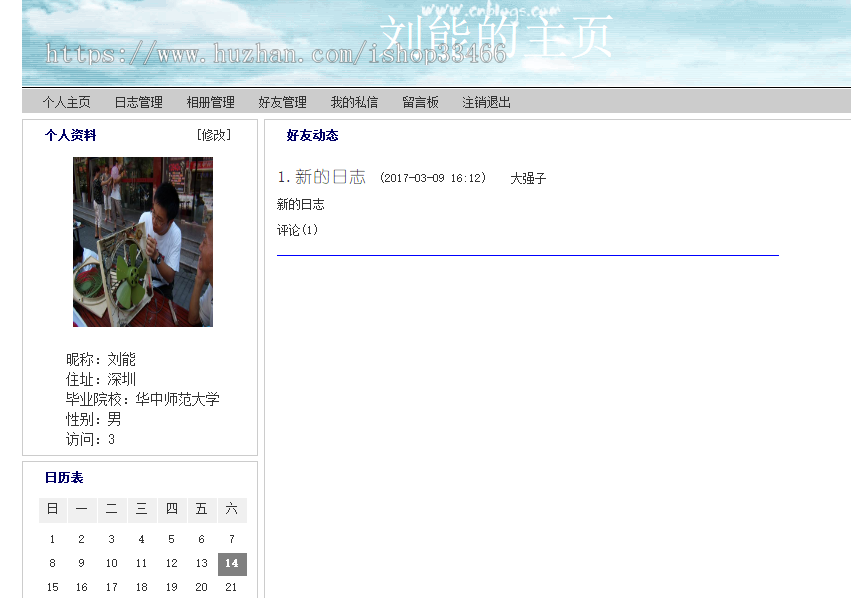Select the highlighted calendar day 14

(x=232, y=564)
